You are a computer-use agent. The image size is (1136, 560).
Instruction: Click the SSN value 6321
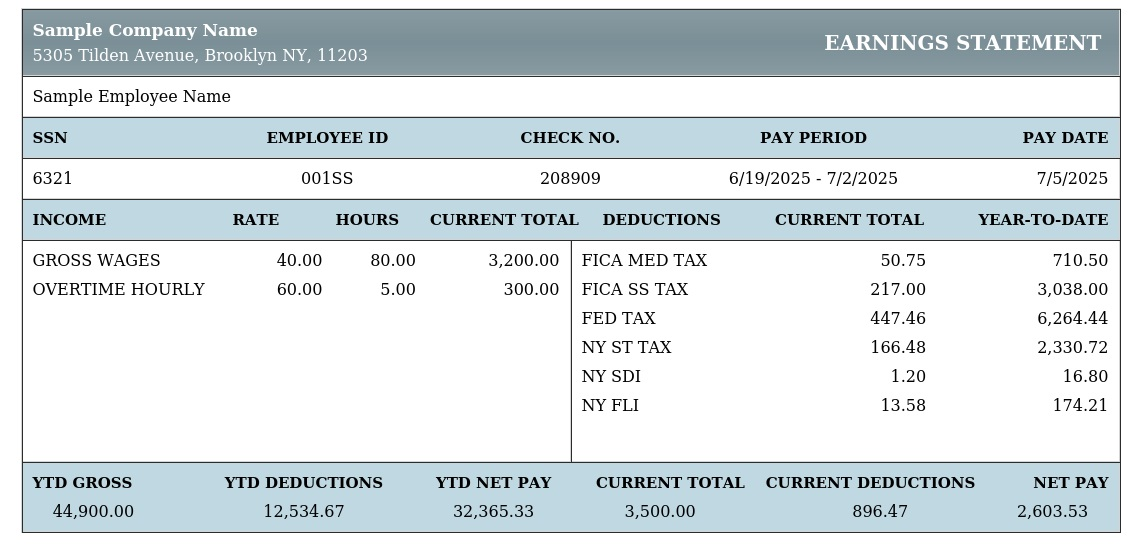[x=52, y=179]
